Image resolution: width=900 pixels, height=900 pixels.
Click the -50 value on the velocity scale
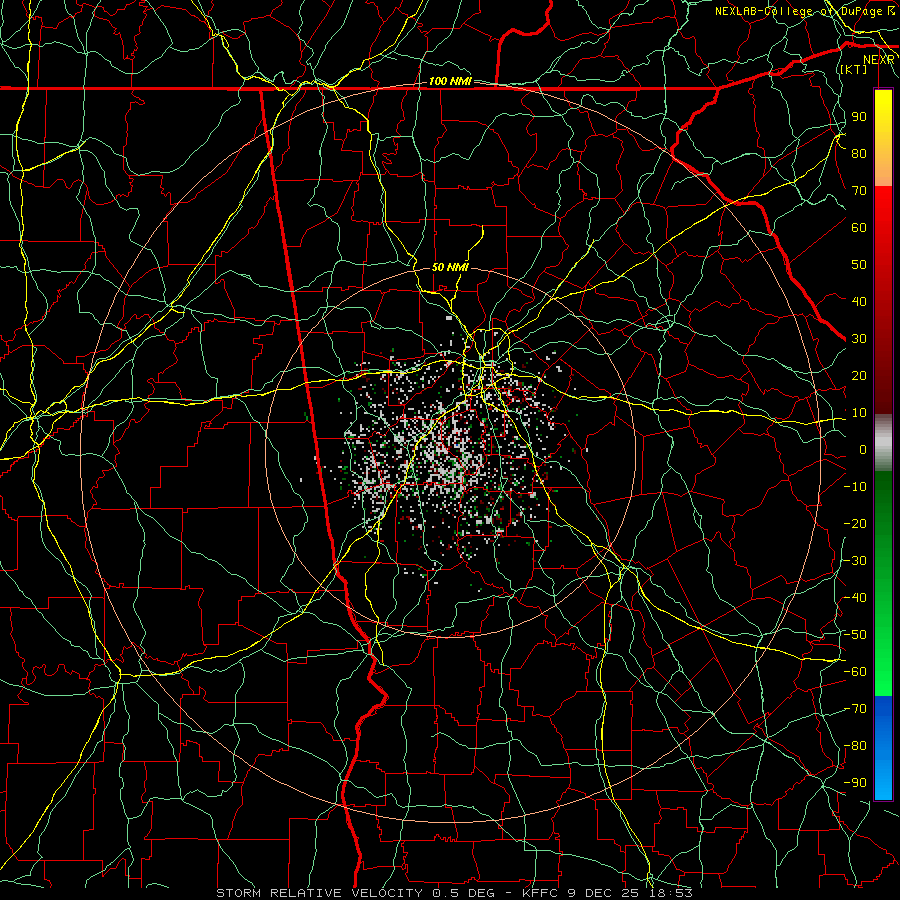(855, 635)
